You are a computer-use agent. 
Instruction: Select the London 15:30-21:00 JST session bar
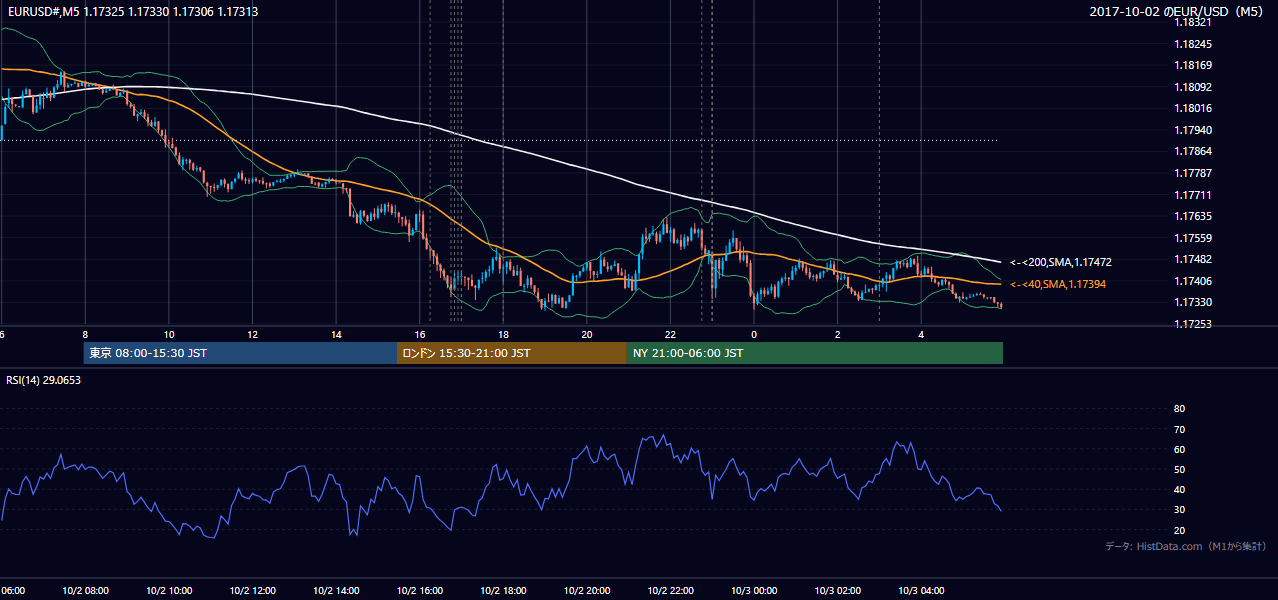pos(512,353)
